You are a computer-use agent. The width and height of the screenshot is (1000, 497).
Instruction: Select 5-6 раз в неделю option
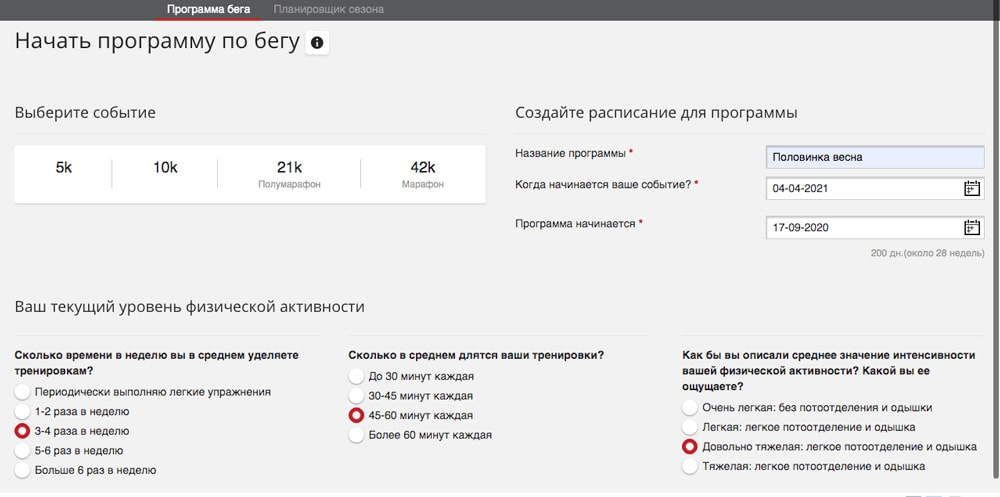coord(22,450)
